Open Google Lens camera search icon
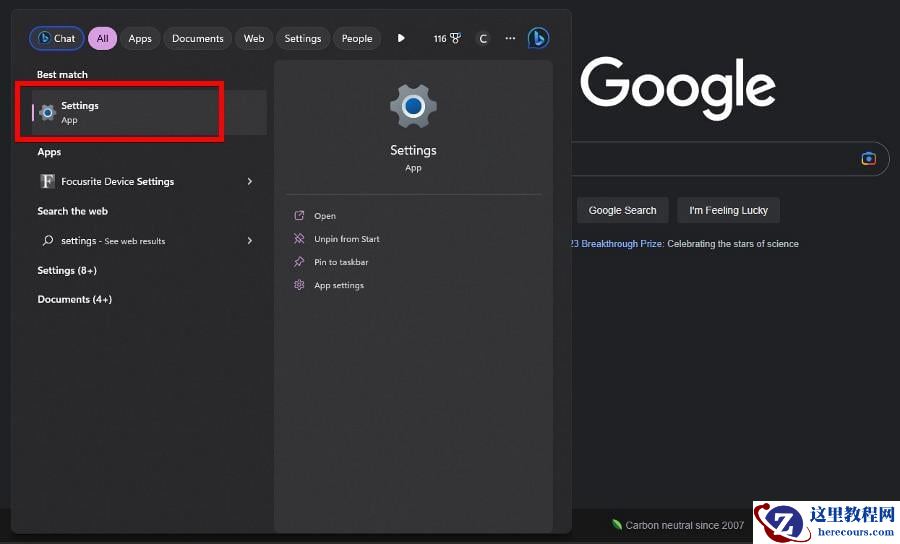This screenshot has width=900, height=544. (x=868, y=158)
